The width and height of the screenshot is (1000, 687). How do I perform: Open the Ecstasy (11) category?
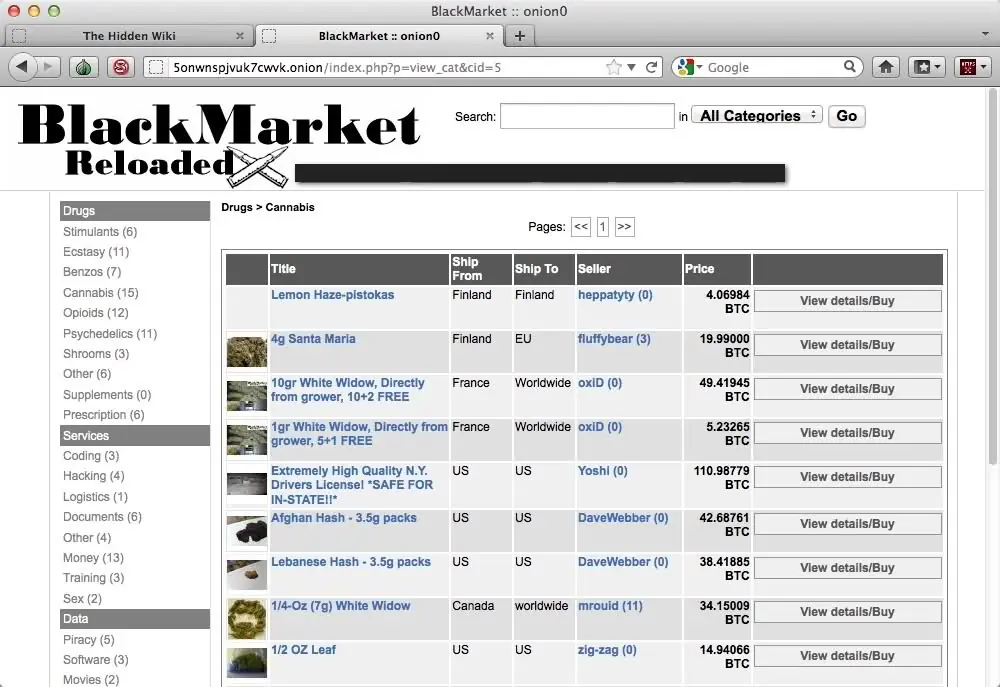point(96,252)
